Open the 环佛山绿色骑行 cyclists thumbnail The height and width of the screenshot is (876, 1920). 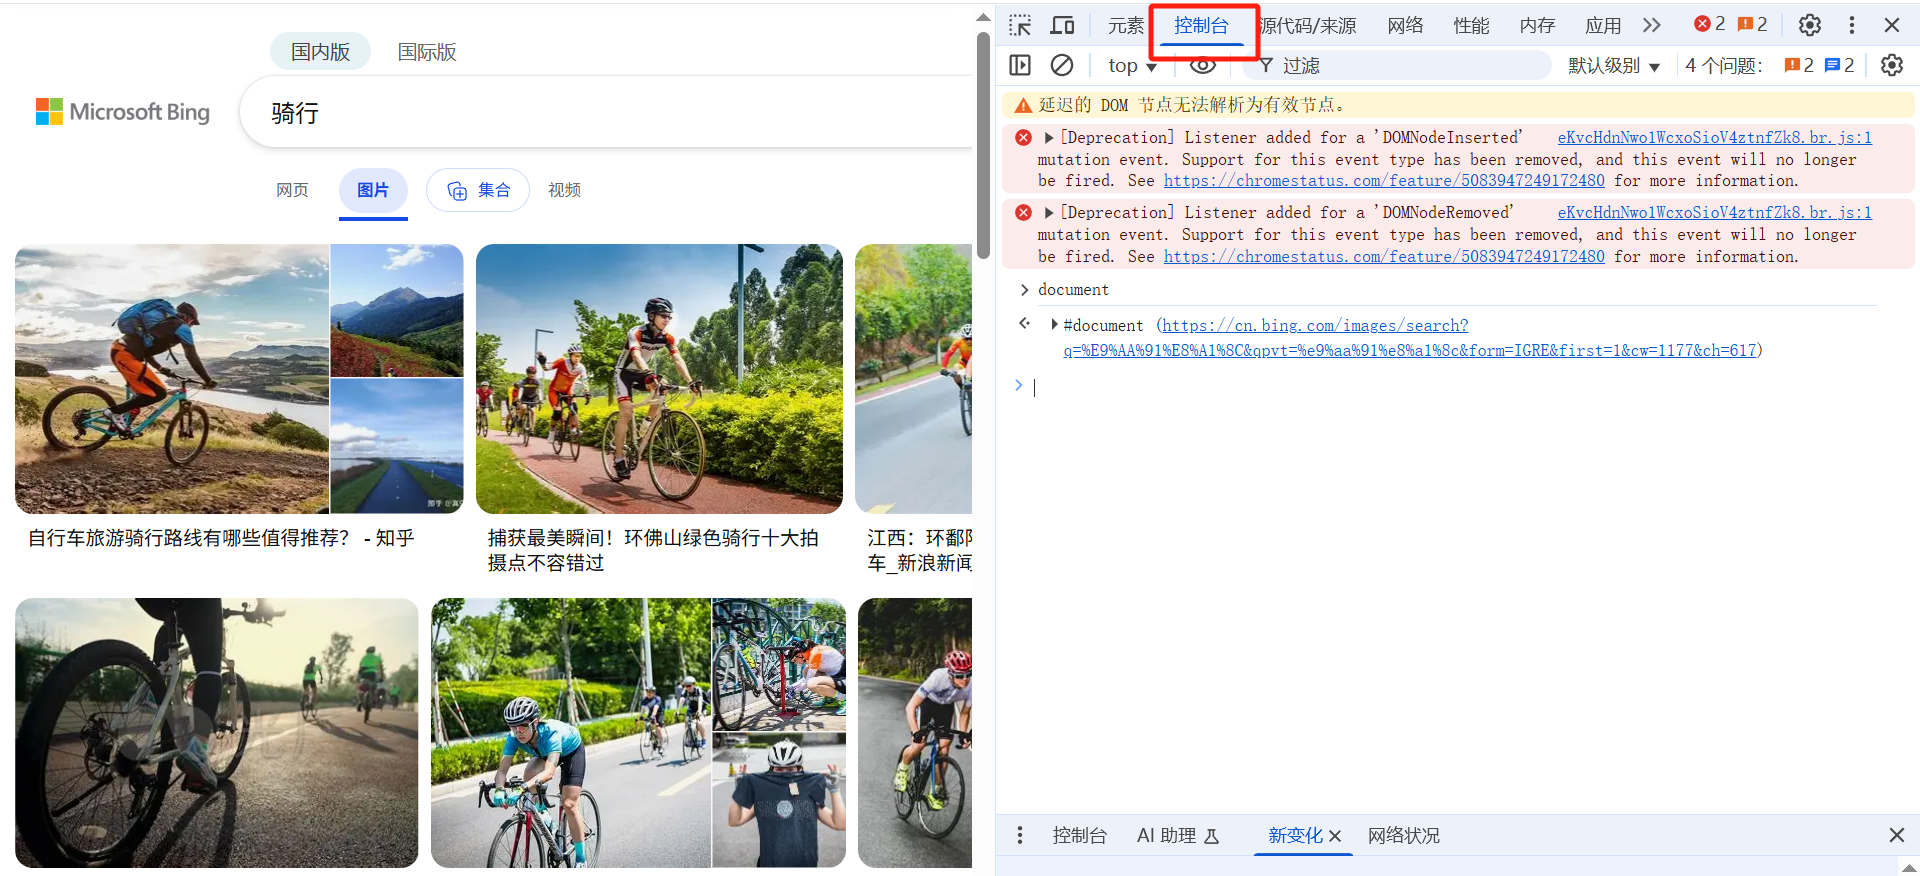(x=659, y=379)
